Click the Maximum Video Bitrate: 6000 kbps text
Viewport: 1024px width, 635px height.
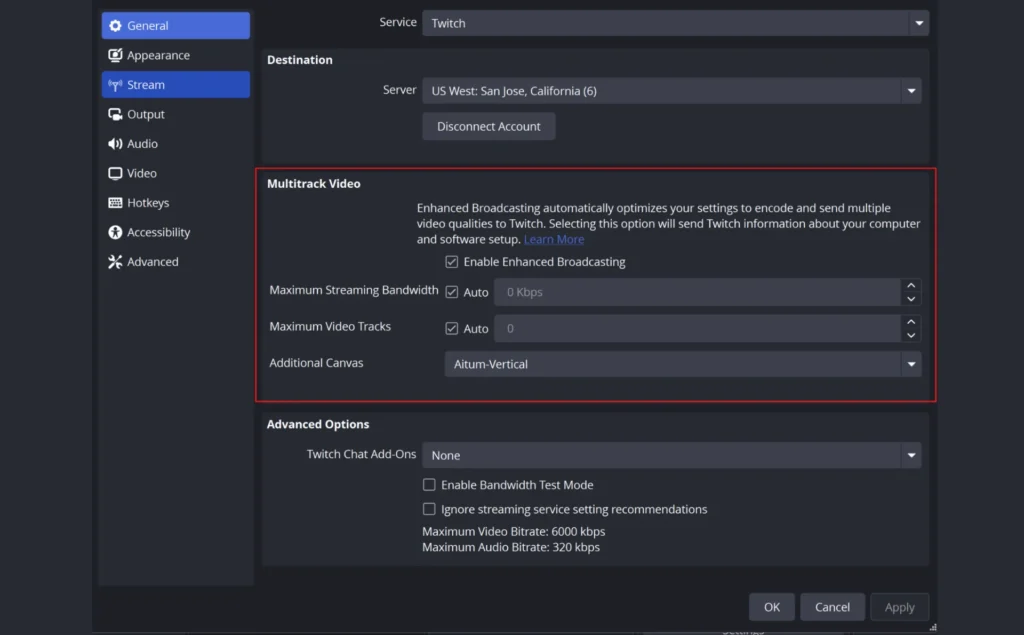pos(513,531)
